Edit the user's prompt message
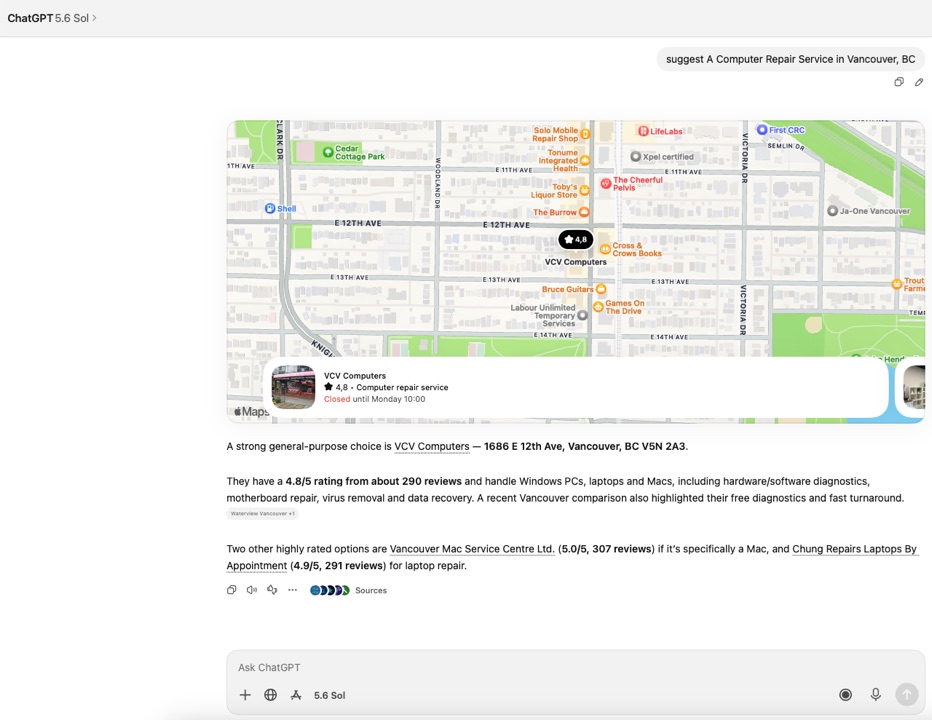Image resolution: width=932 pixels, height=720 pixels. point(919,82)
